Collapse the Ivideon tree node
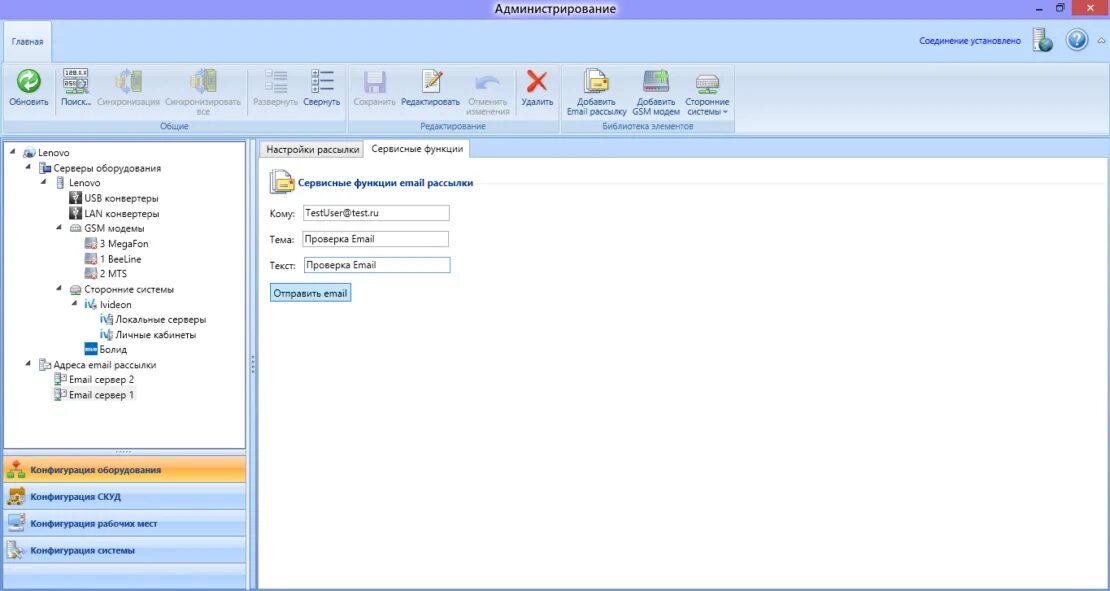This screenshot has width=1110, height=591. click(74, 304)
